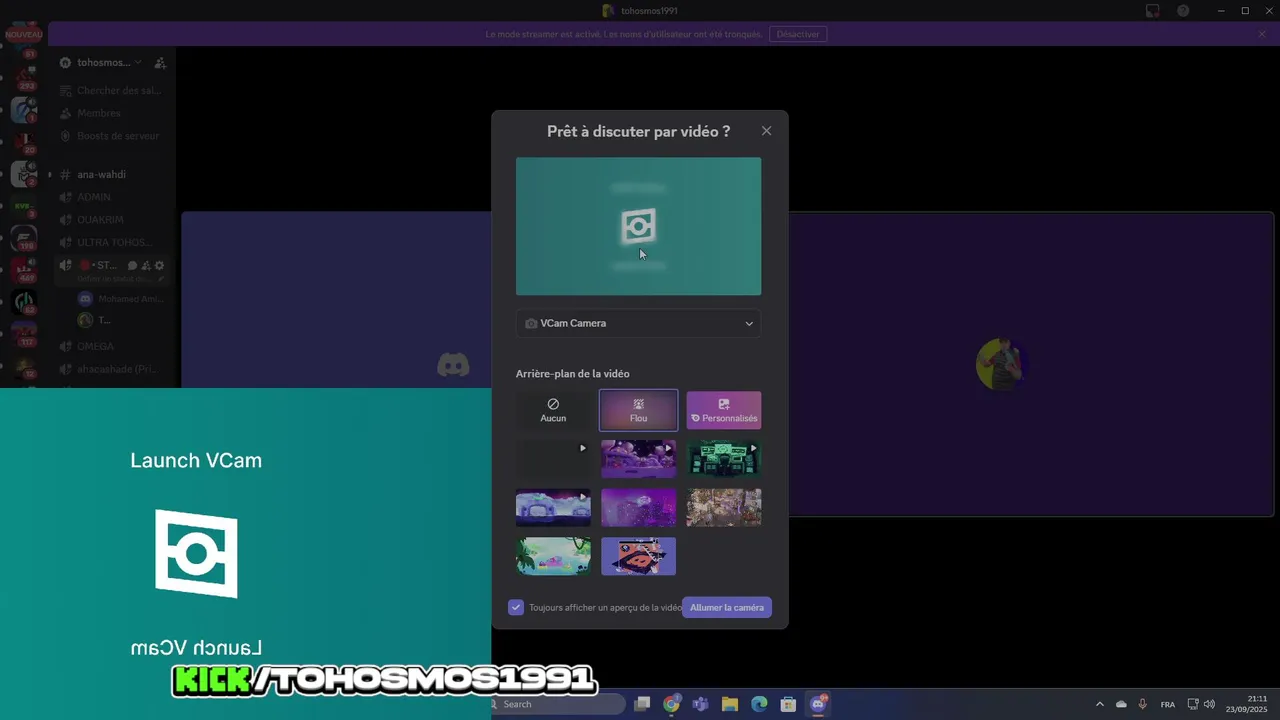Click the volume speaker tray icon
The width and height of the screenshot is (1280, 720).
coord(1209,704)
